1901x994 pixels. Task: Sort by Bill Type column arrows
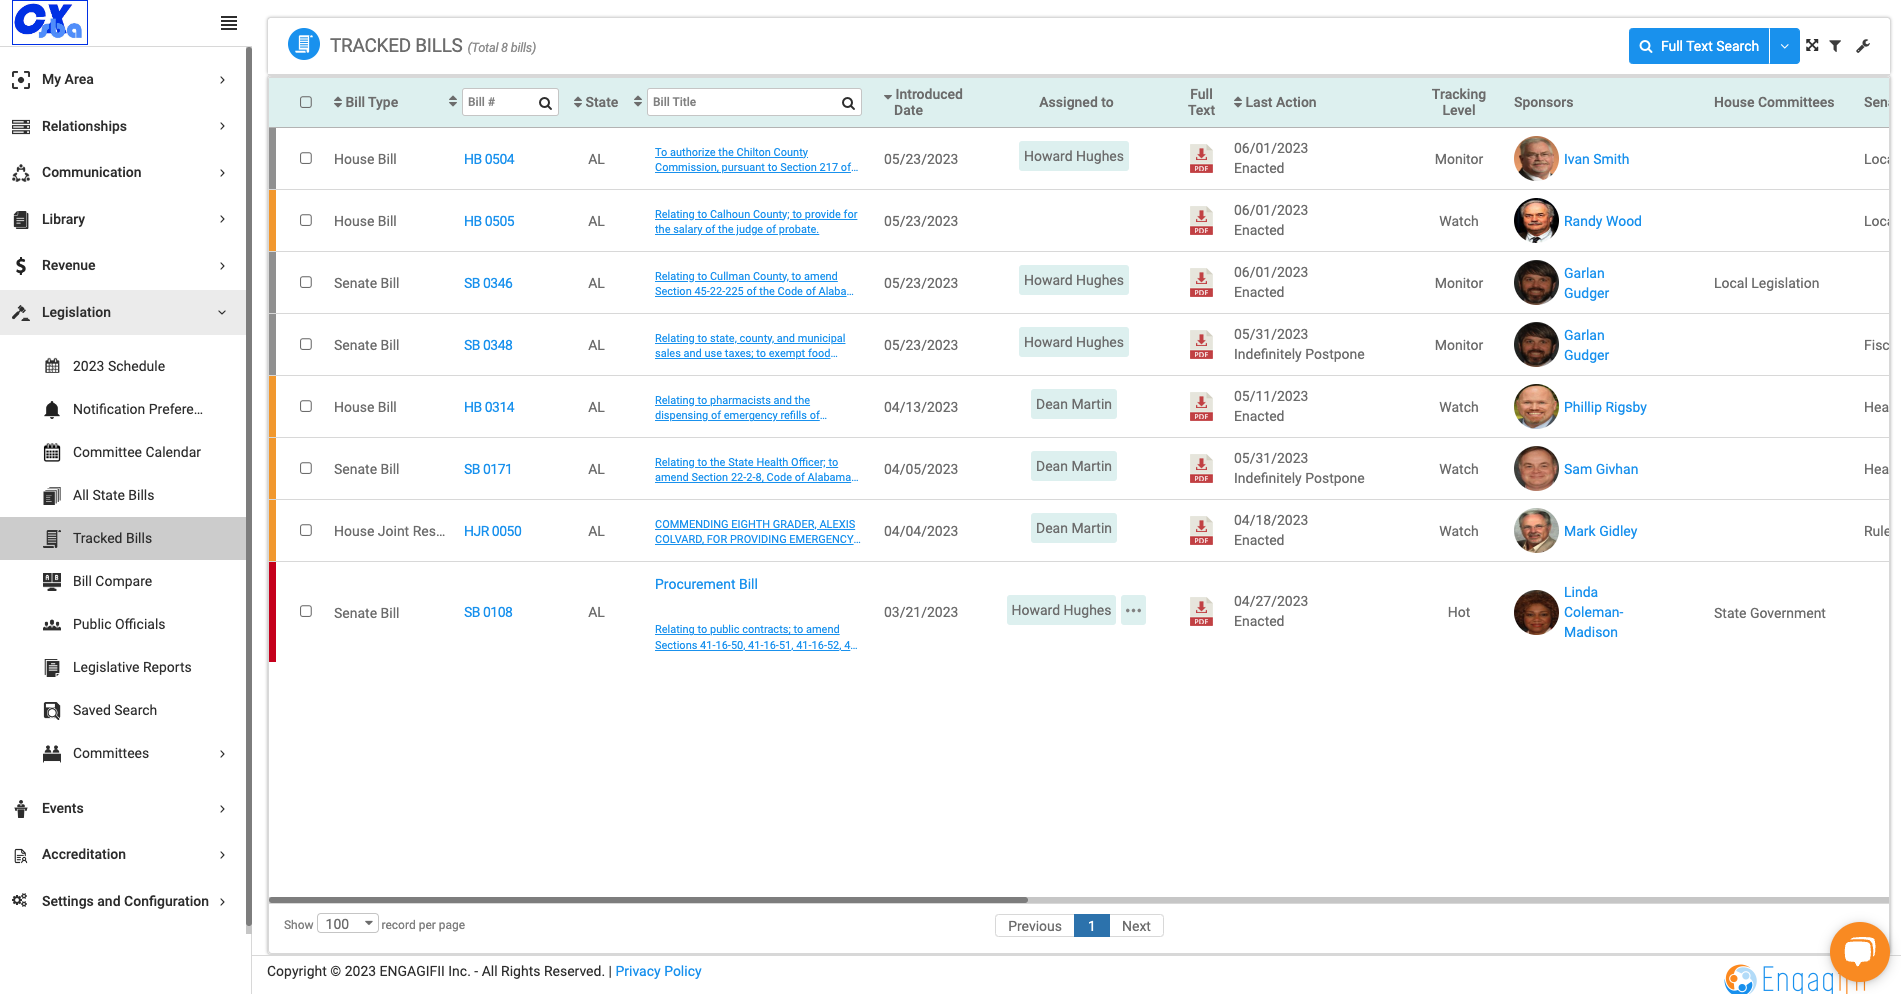337,102
